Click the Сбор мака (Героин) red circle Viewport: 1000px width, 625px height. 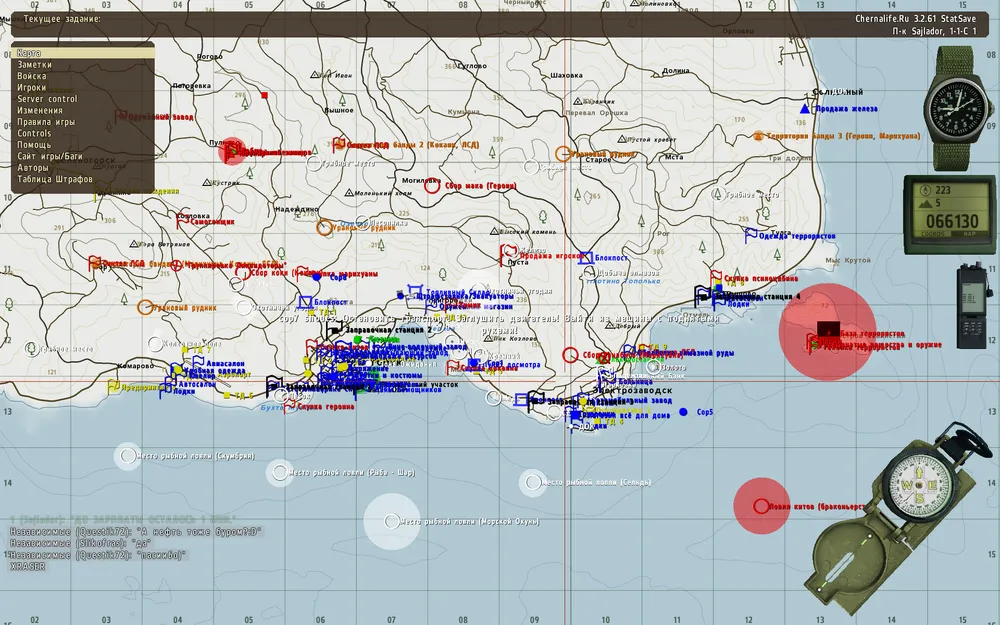click(x=432, y=185)
